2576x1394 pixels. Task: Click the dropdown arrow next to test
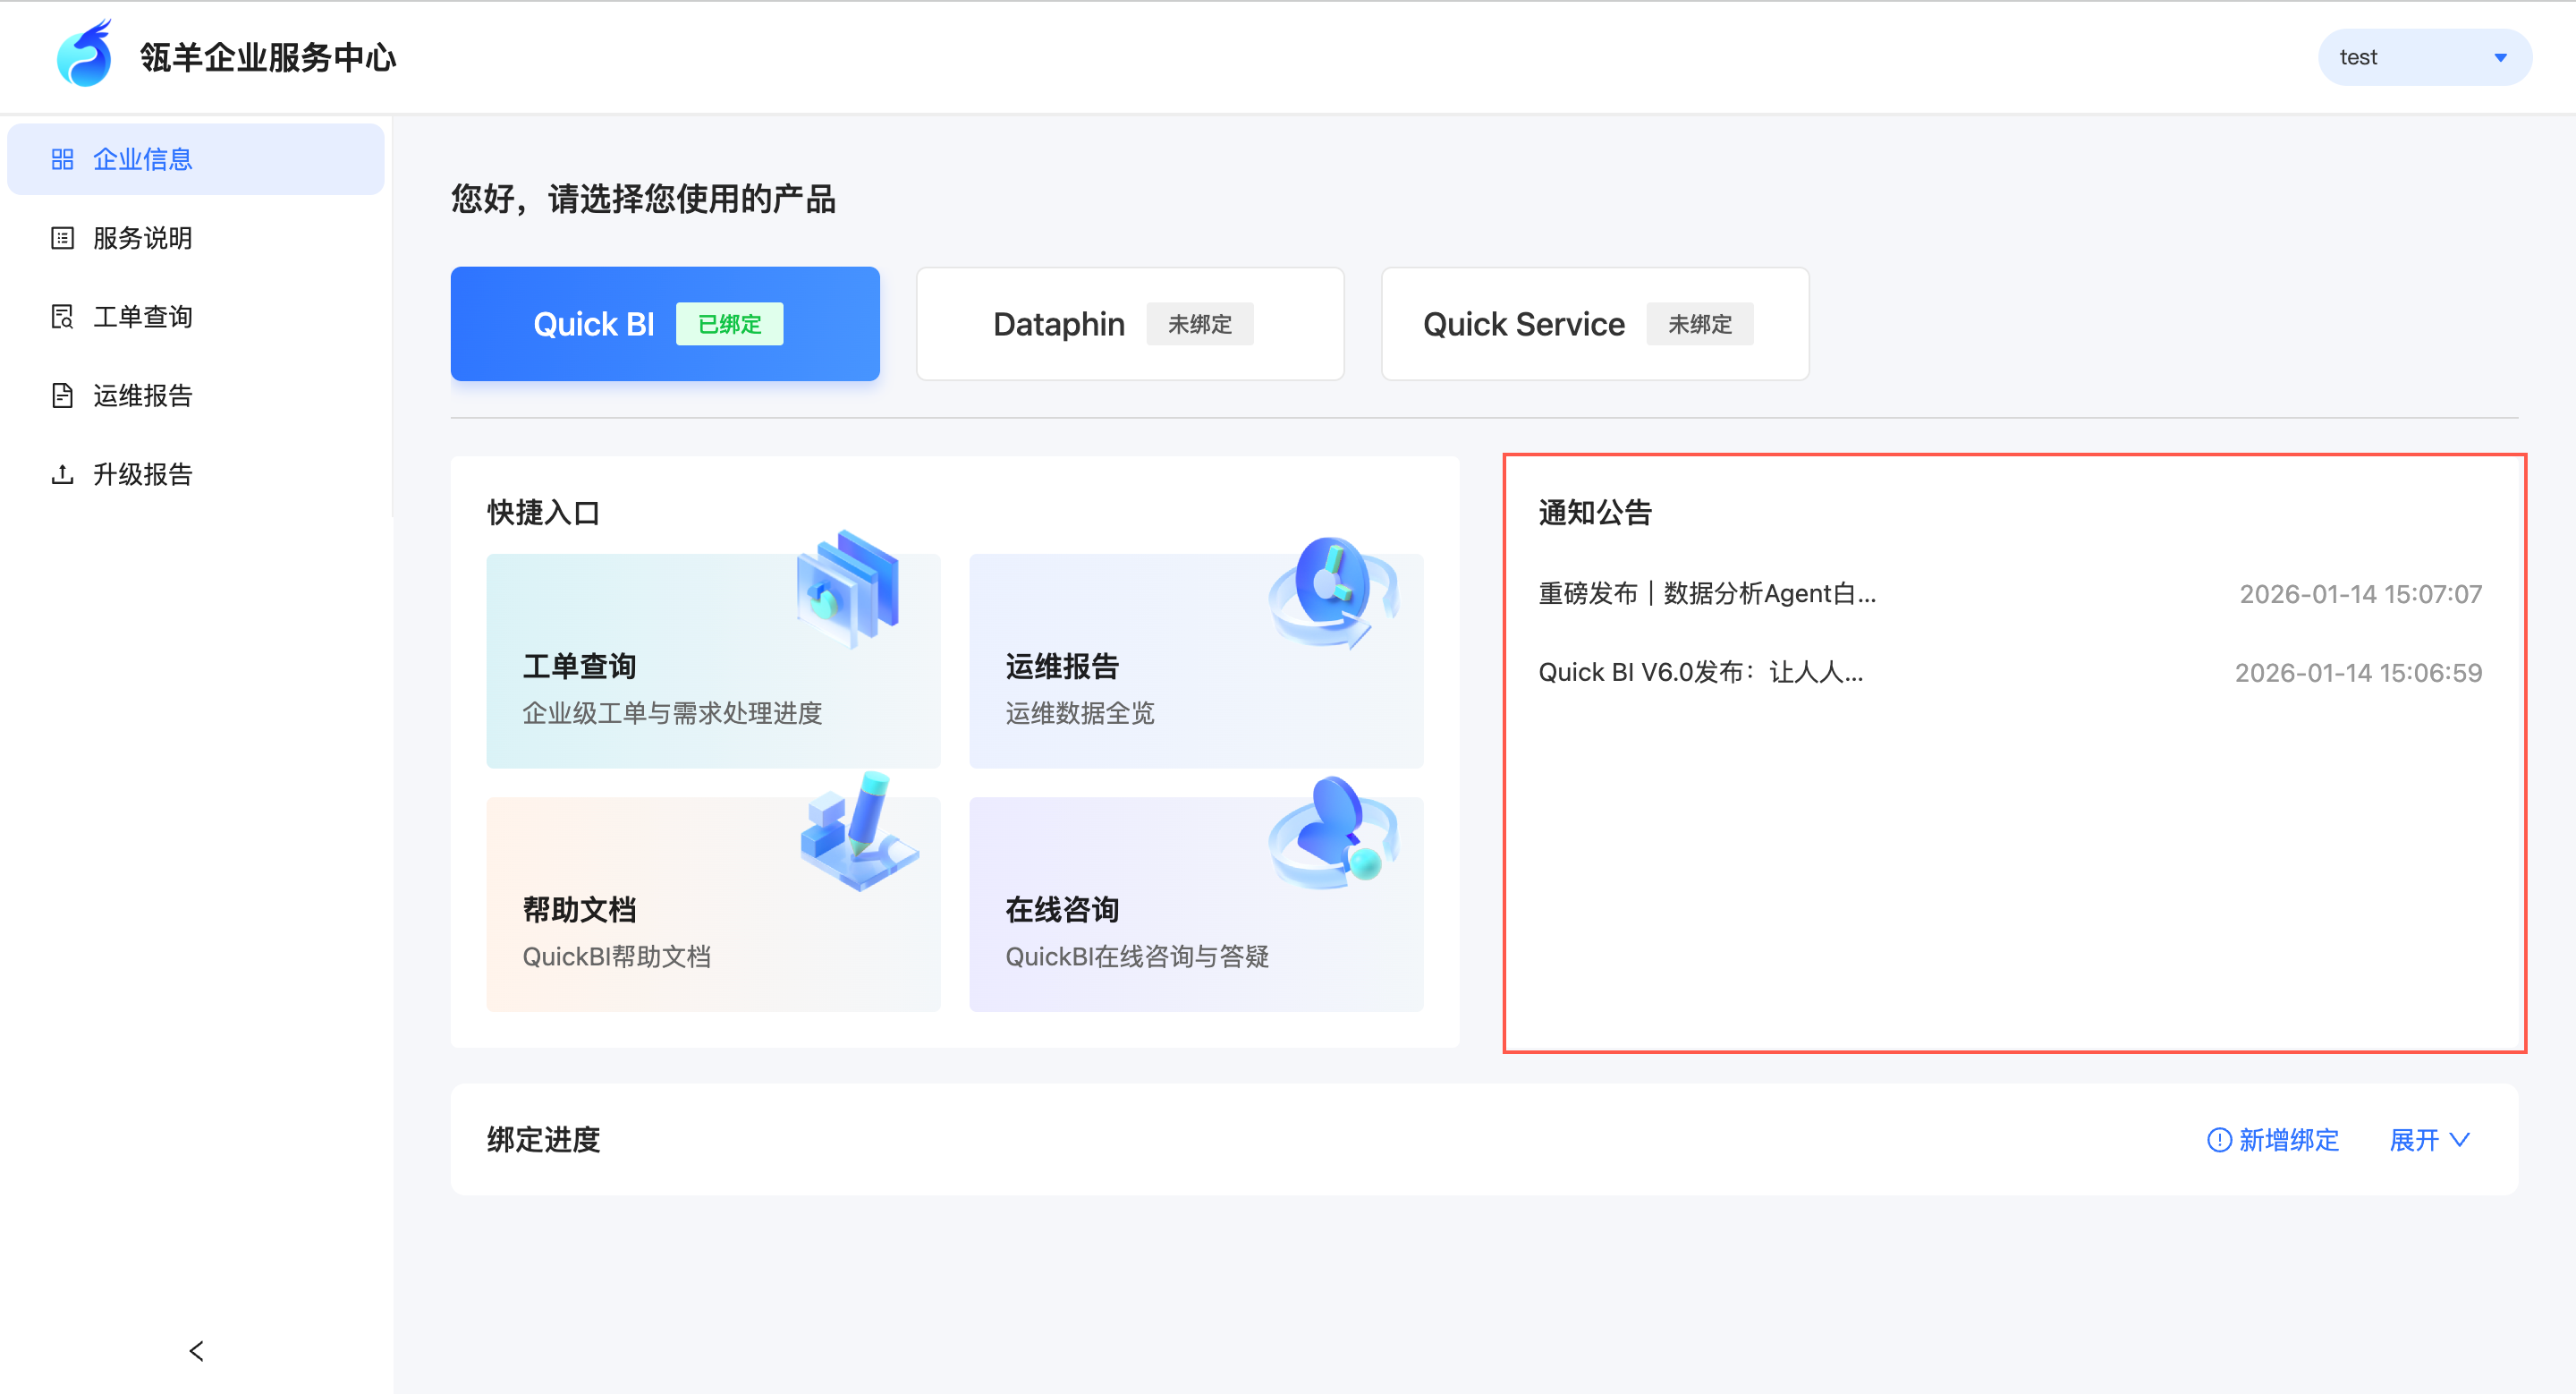point(2500,57)
